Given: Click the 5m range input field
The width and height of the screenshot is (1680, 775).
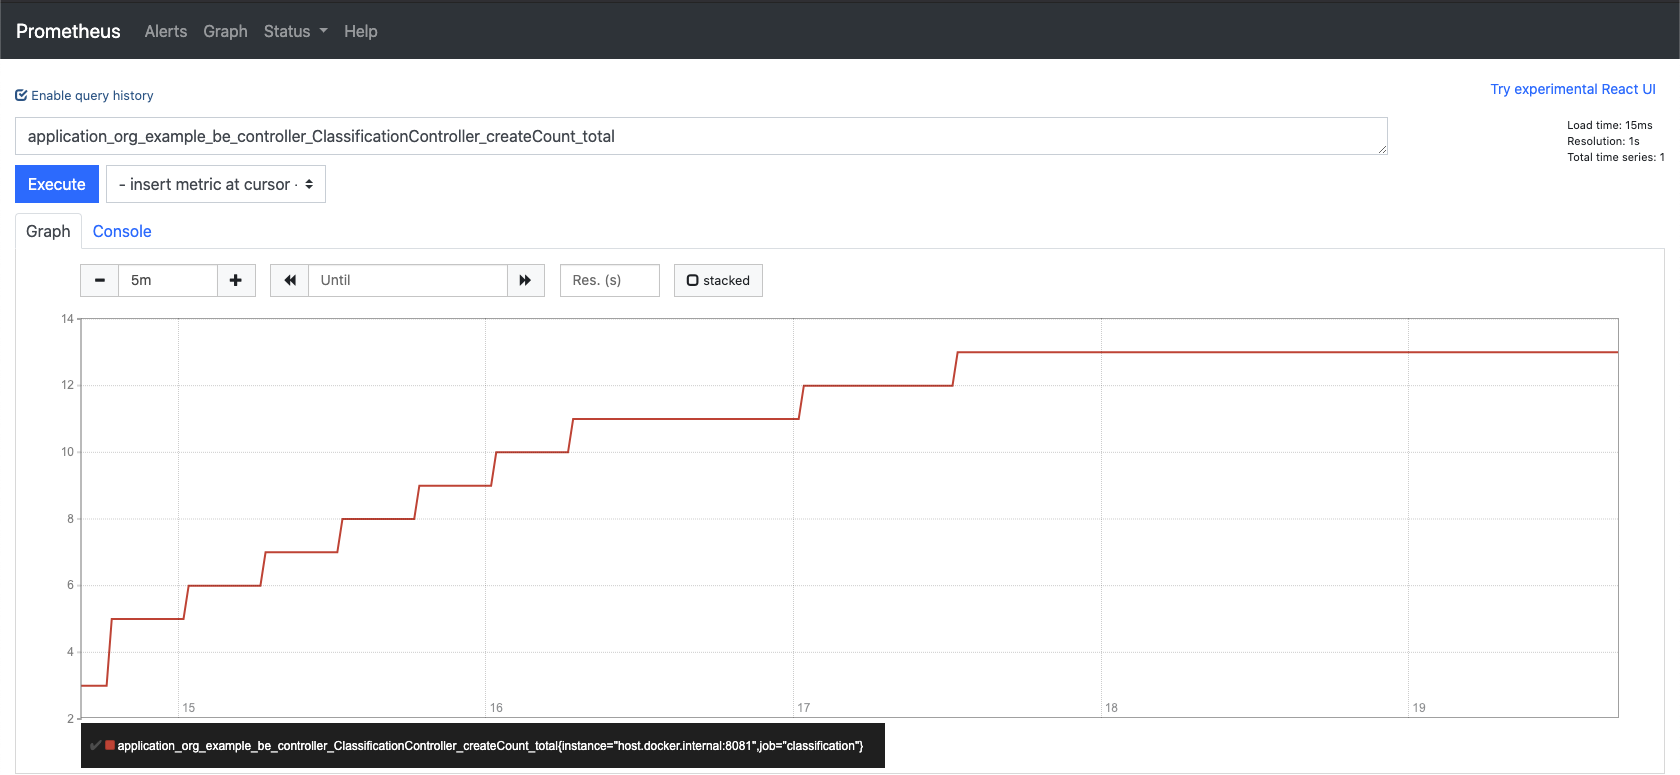Looking at the screenshot, I should (168, 280).
